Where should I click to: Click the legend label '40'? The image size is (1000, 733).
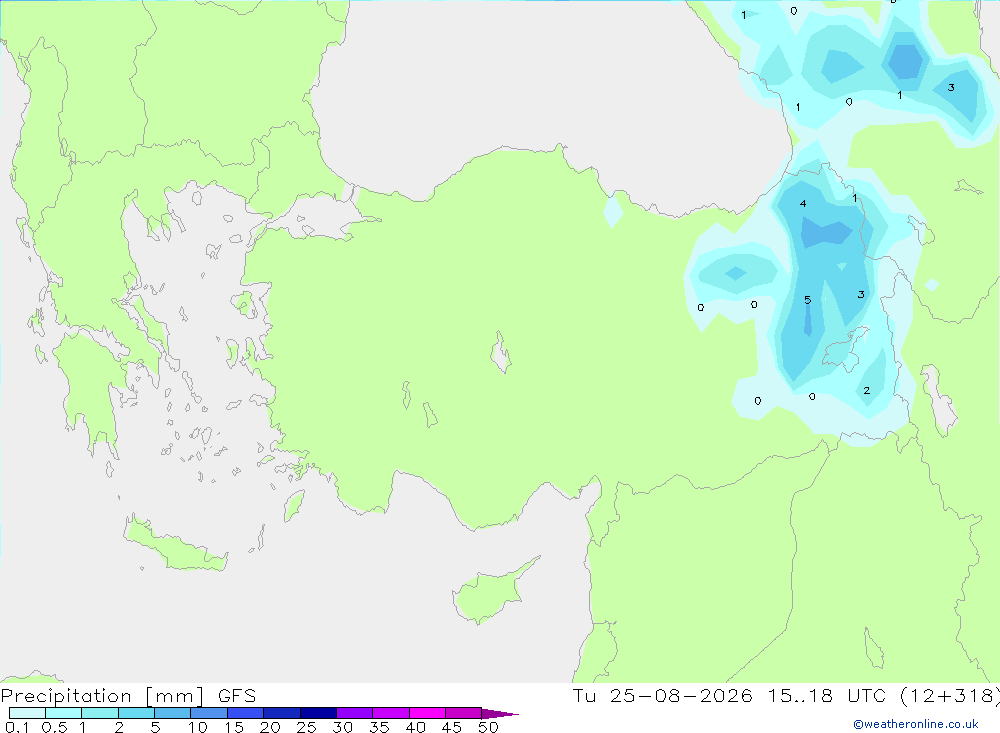coord(415,727)
